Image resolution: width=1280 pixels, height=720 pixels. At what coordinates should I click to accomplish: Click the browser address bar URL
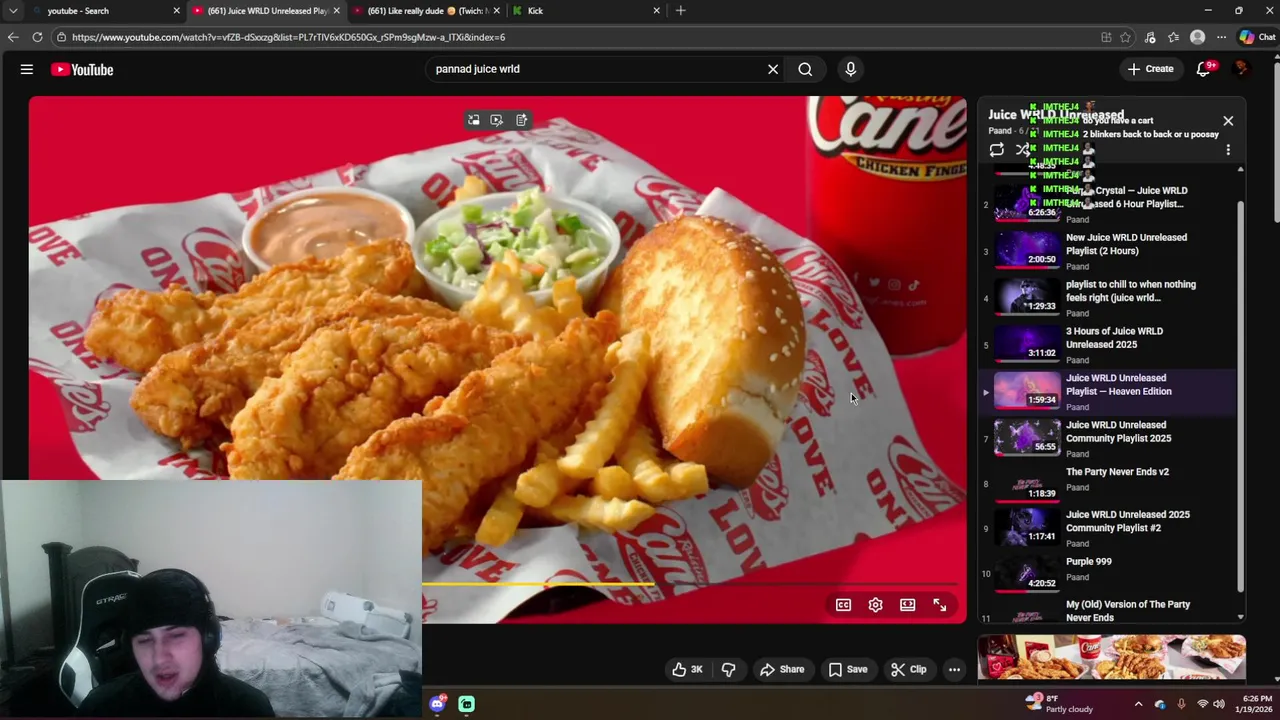click(288, 37)
